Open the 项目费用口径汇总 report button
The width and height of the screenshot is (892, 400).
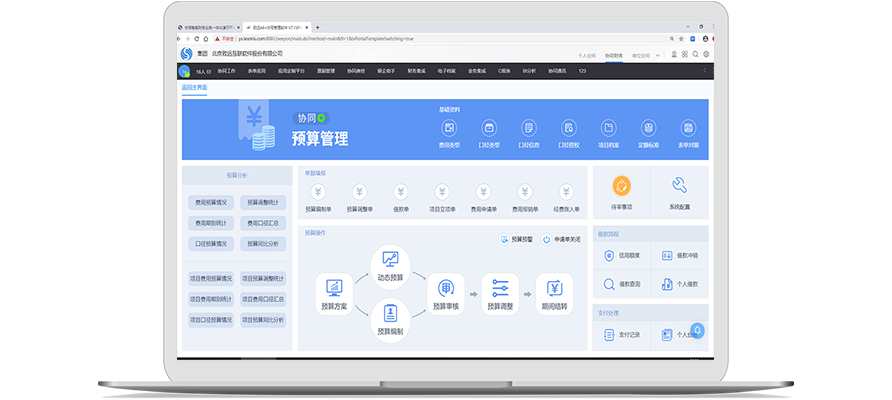pyautogui.click(x=263, y=299)
